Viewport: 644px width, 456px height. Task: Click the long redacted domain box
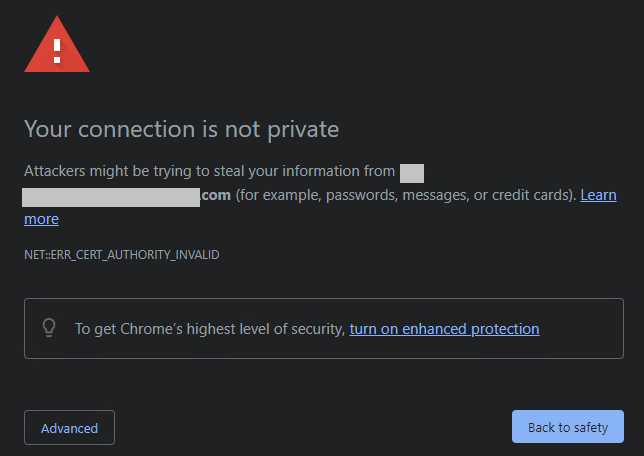pyautogui.click(x=111, y=197)
